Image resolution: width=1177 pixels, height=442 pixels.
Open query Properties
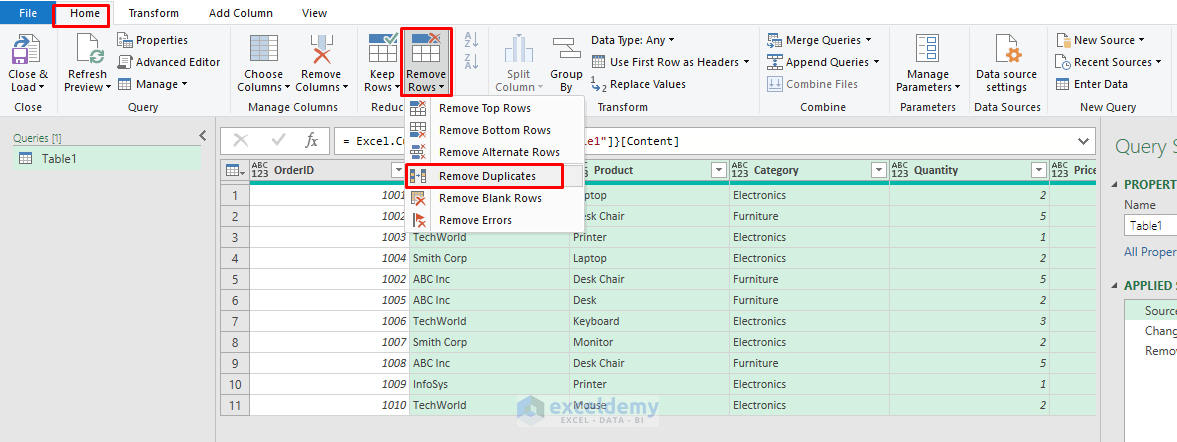pyautogui.click(x=153, y=40)
